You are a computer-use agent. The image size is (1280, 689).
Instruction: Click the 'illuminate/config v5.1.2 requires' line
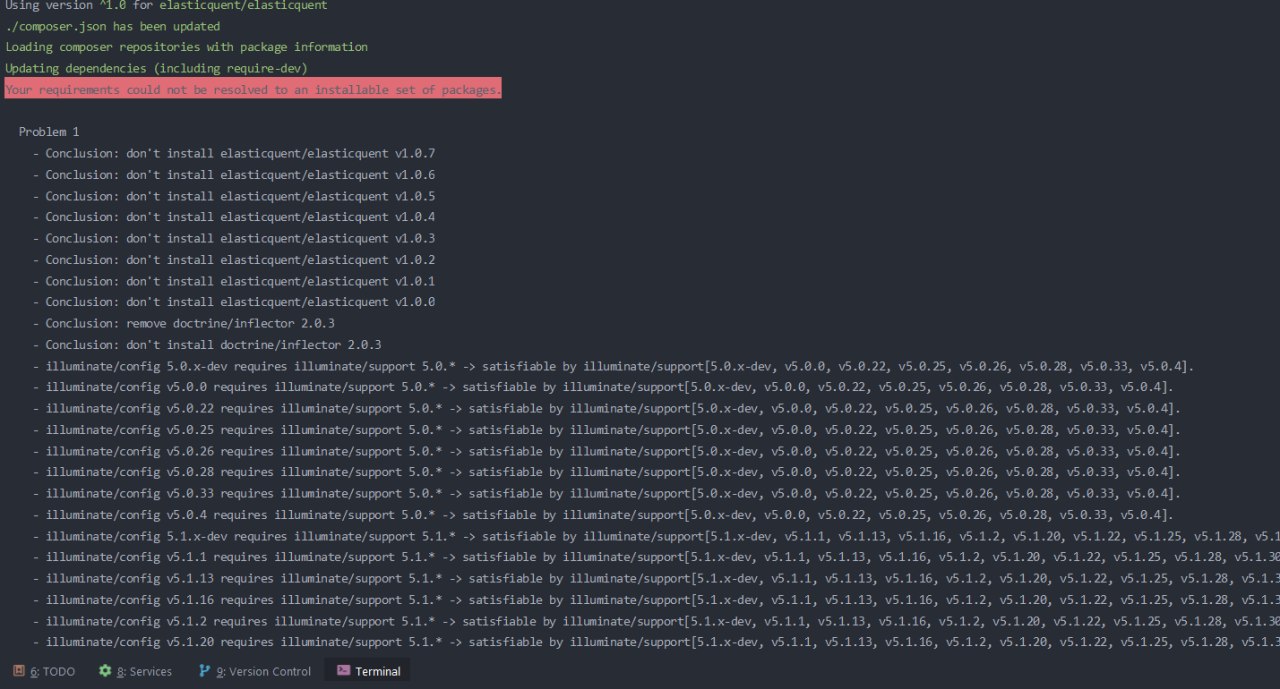[656, 621]
